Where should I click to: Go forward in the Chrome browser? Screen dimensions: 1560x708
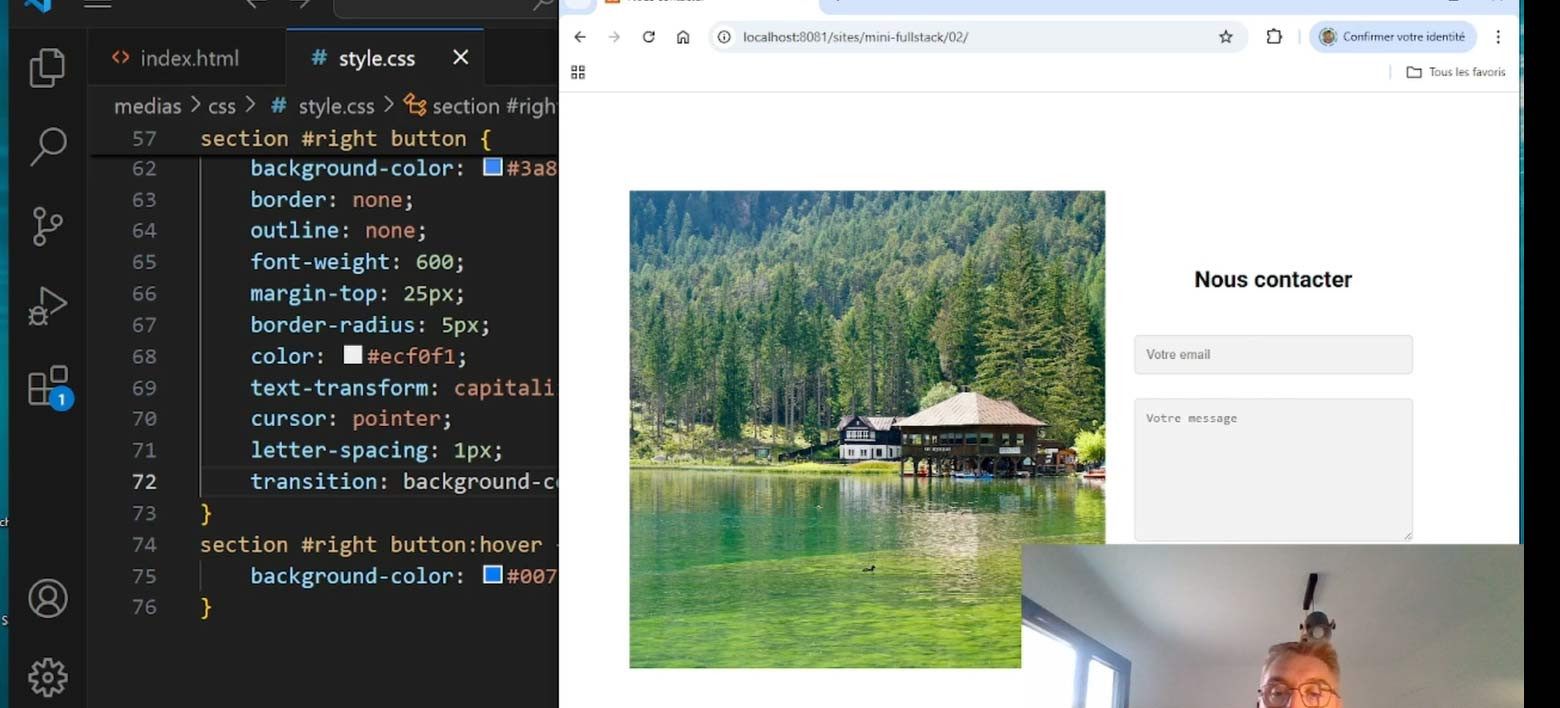614,37
